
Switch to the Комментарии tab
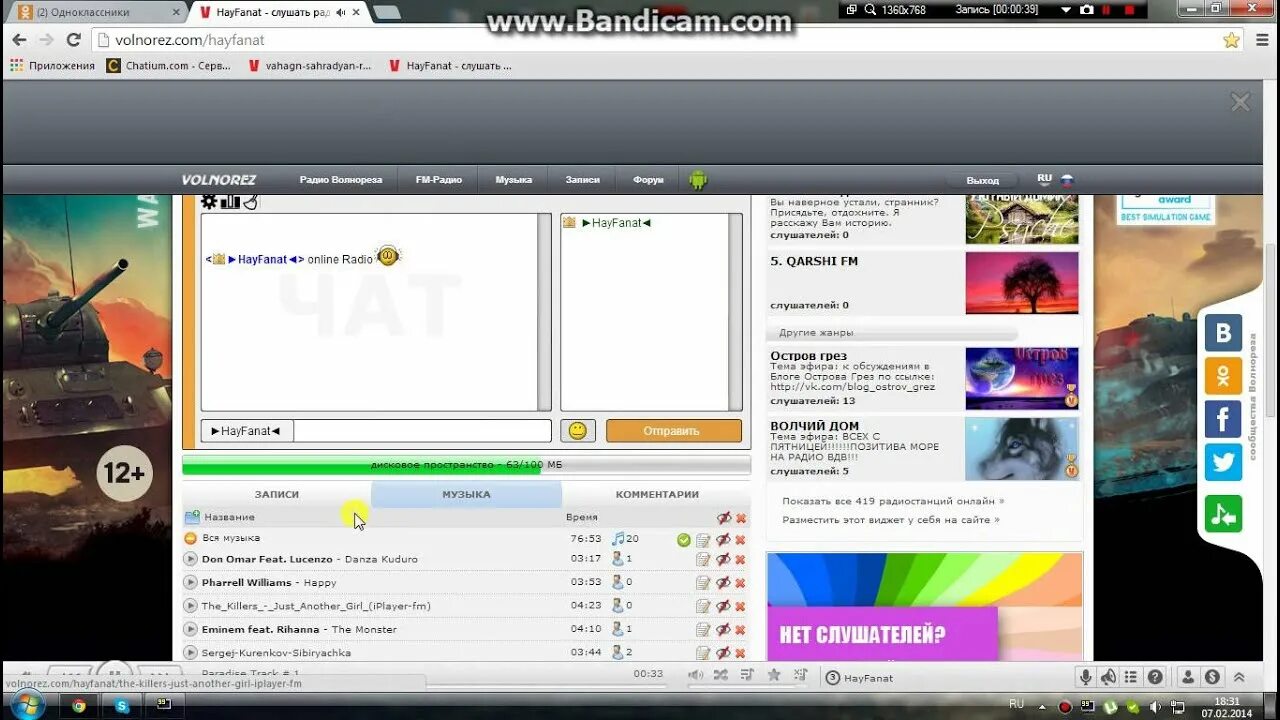click(x=657, y=494)
